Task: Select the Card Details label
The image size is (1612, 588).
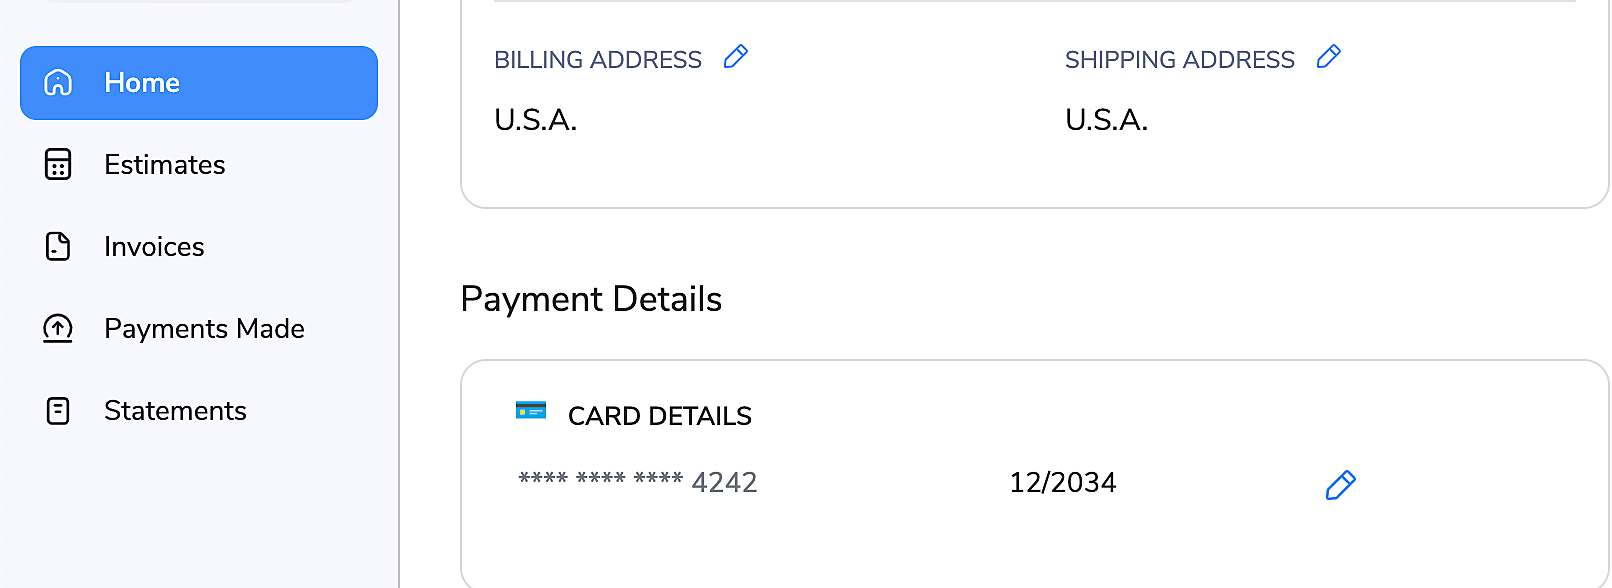Action: (659, 415)
